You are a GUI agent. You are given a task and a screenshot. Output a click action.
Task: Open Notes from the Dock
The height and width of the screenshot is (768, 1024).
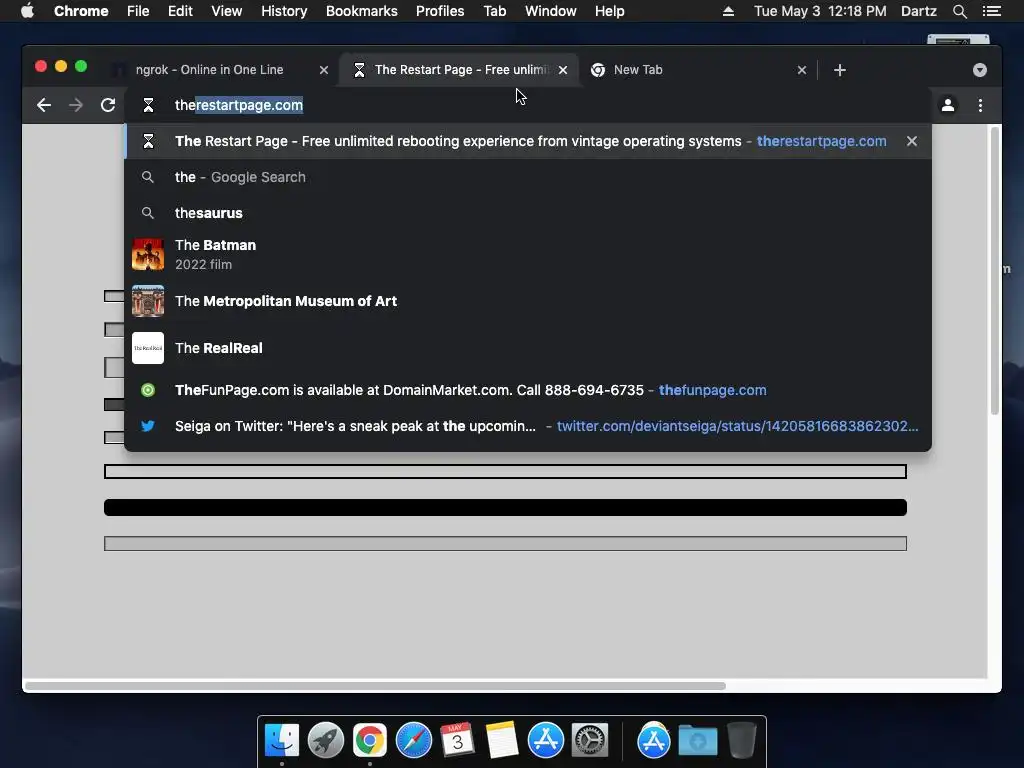(502, 741)
